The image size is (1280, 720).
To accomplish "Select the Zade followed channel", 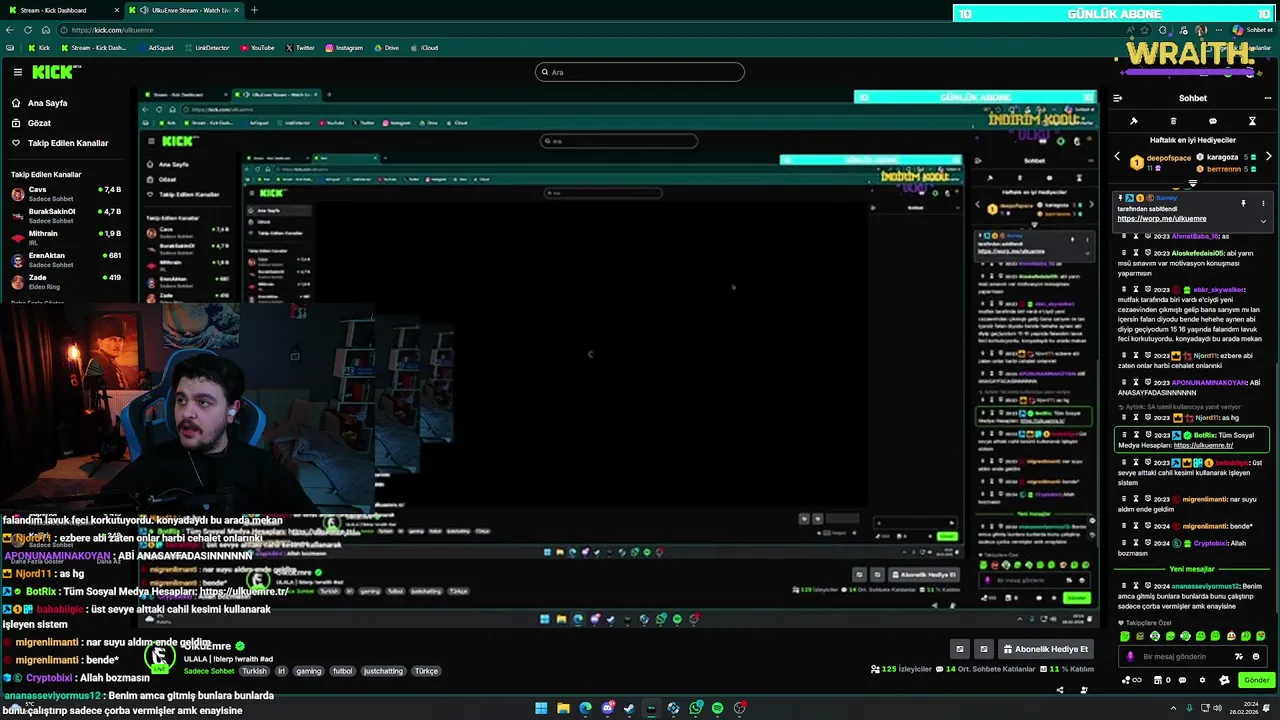I will coord(66,281).
